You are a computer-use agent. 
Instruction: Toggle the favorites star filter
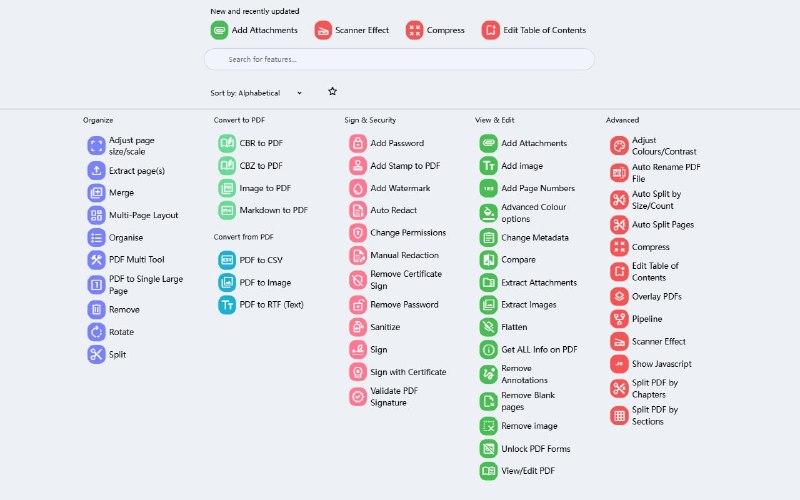point(332,92)
